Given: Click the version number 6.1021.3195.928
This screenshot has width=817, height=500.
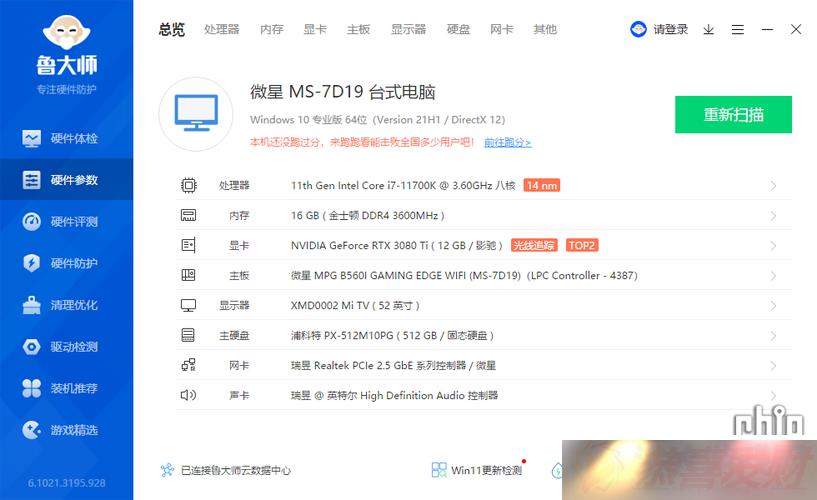Looking at the screenshot, I should (x=67, y=483).
